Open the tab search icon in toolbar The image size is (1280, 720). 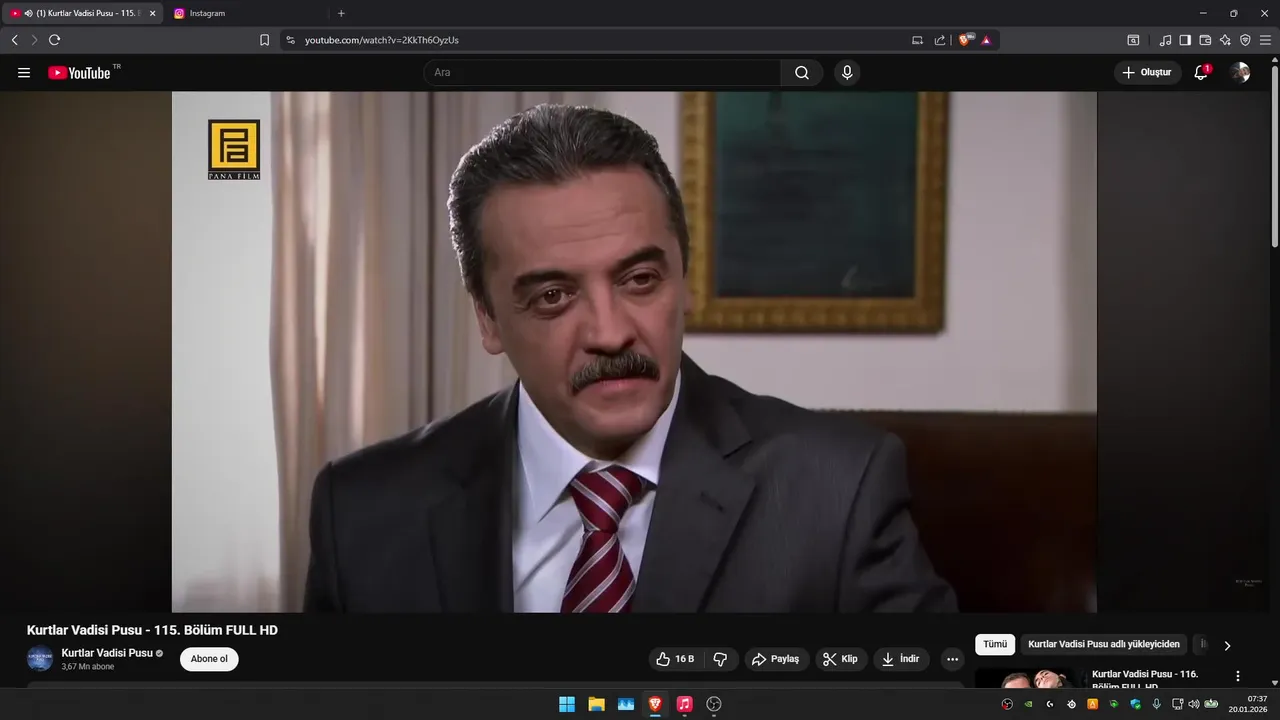point(1133,40)
